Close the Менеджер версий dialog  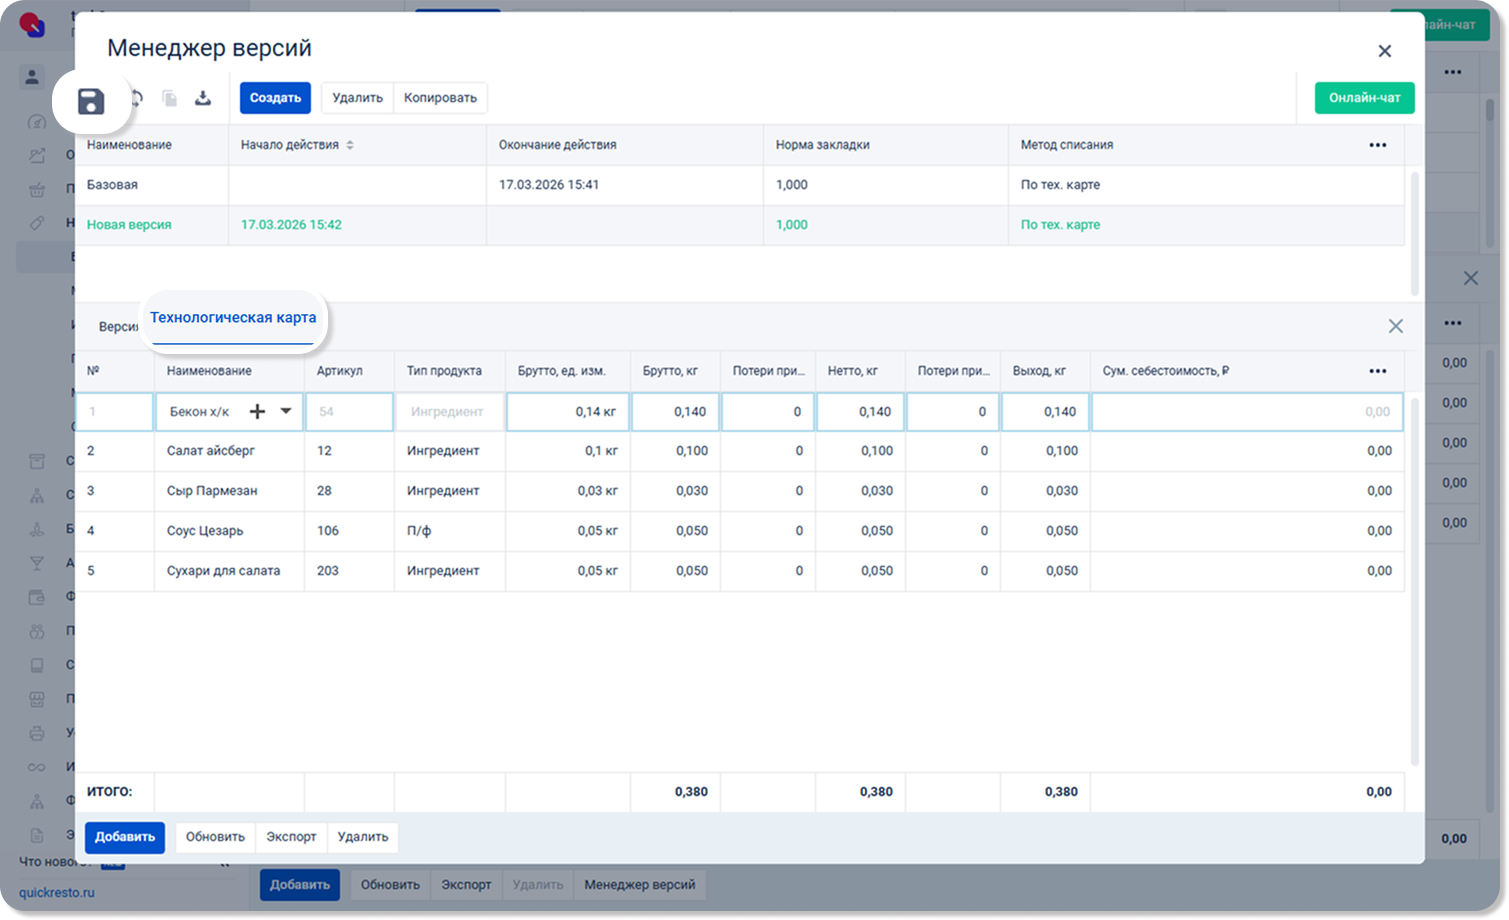[1384, 51]
